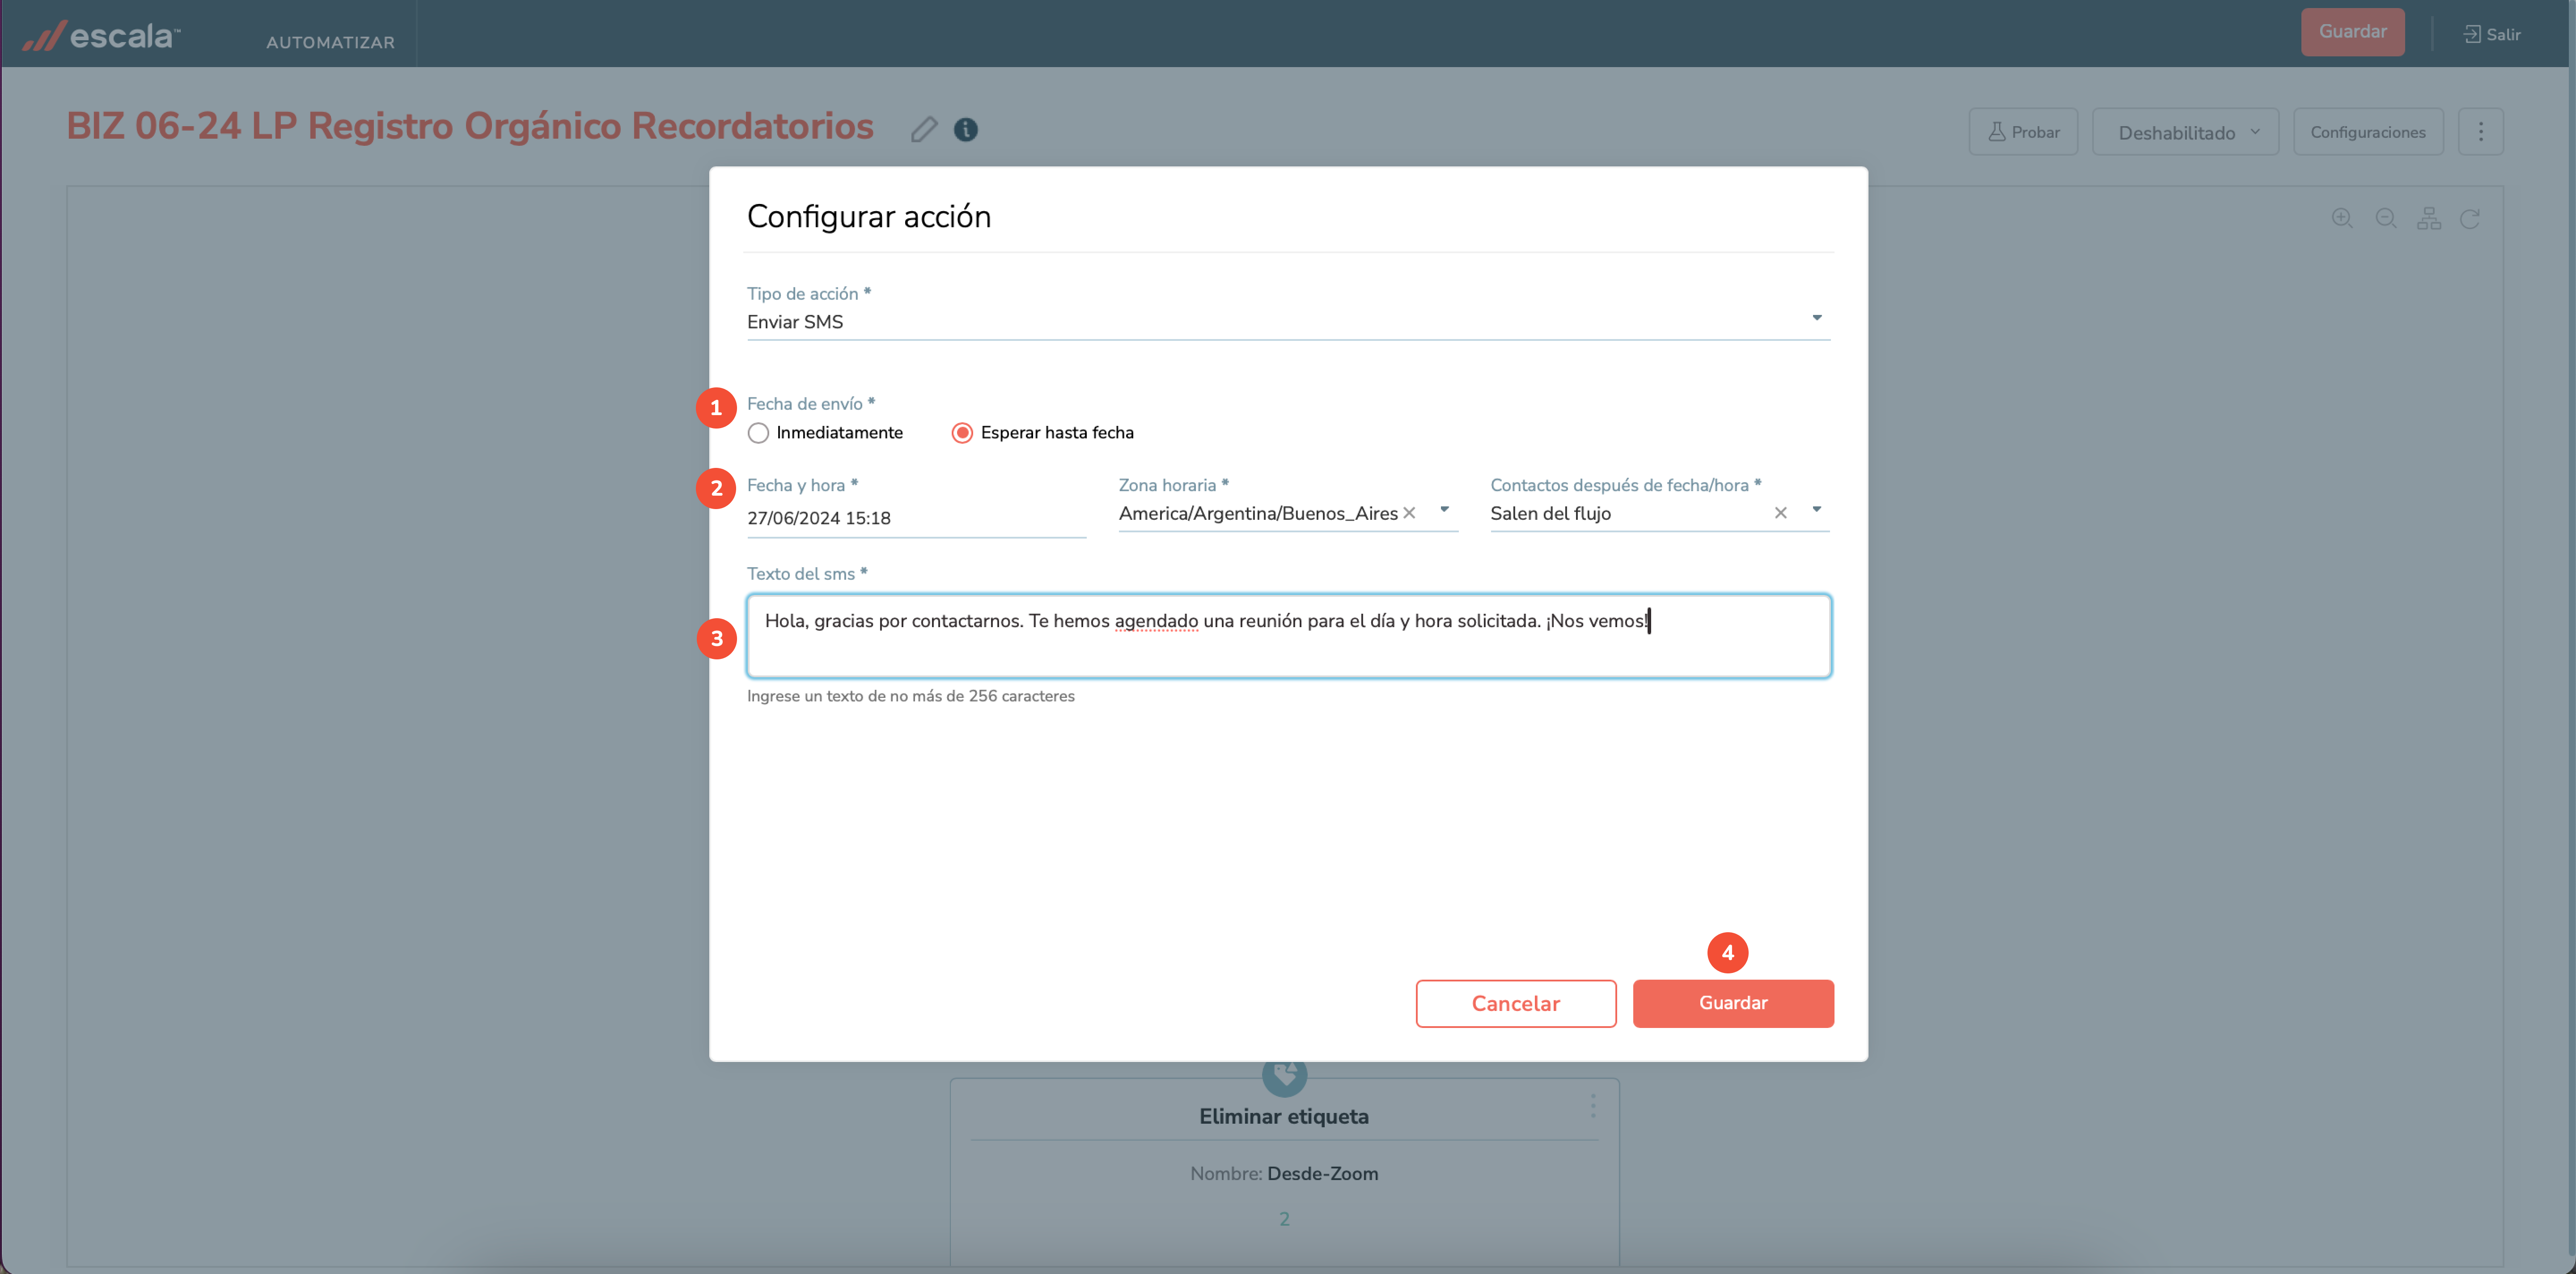This screenshot has width=2576, height=1274.
Task: Click the zoom out canvas icon
Action: [x=2386, y=218]
